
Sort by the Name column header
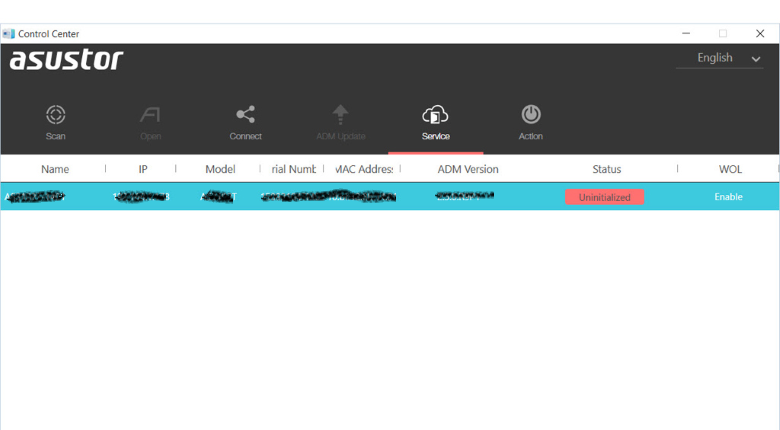coord(55,169)
